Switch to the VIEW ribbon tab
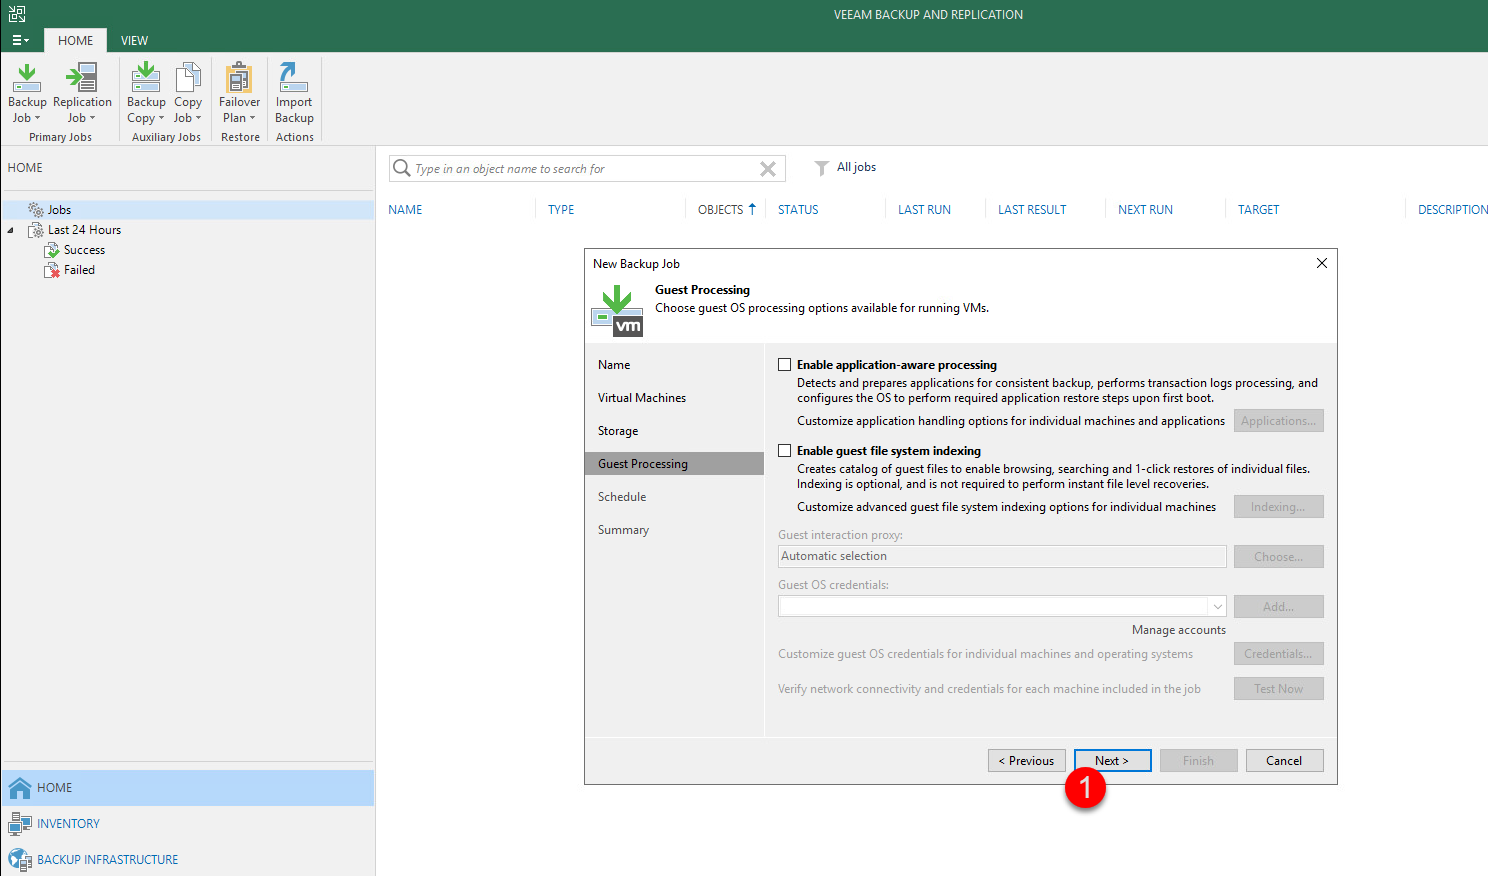 (134, 41)
